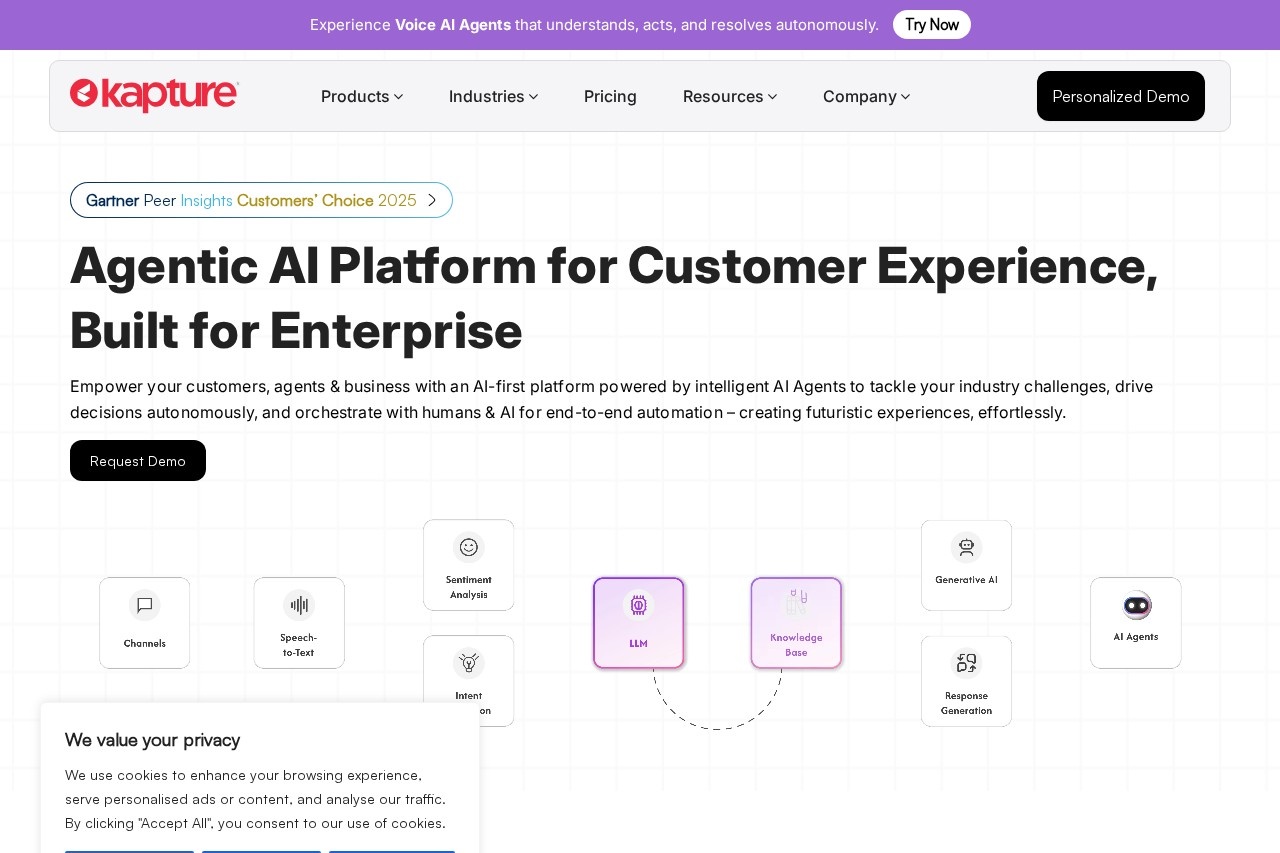Click the arrow on the Gartner badge
Image resolution: width=1280 pixels, height=853 pixels.
pos(432,200)
